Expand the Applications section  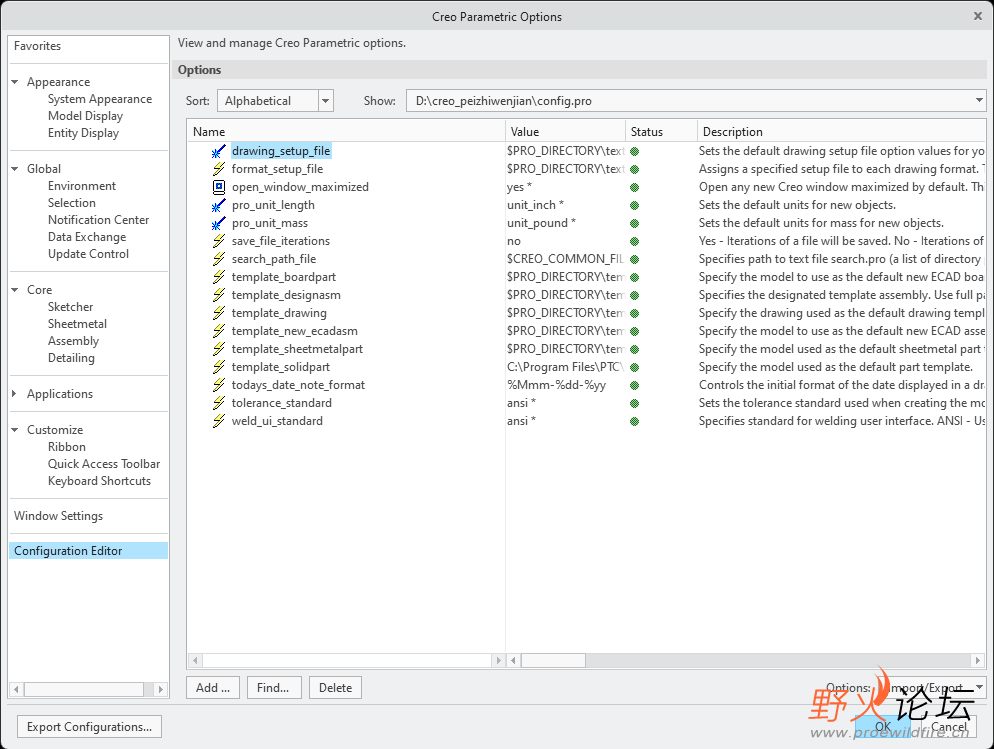pyautogui.click(x=15, y=394)
